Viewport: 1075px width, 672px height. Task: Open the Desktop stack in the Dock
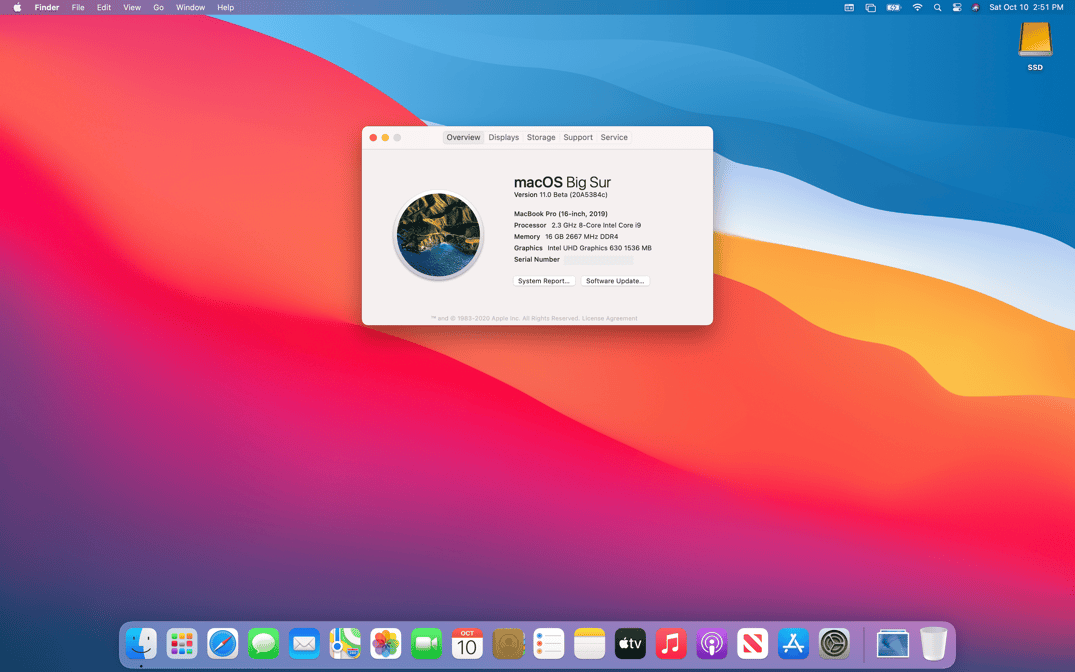point(893,644)
